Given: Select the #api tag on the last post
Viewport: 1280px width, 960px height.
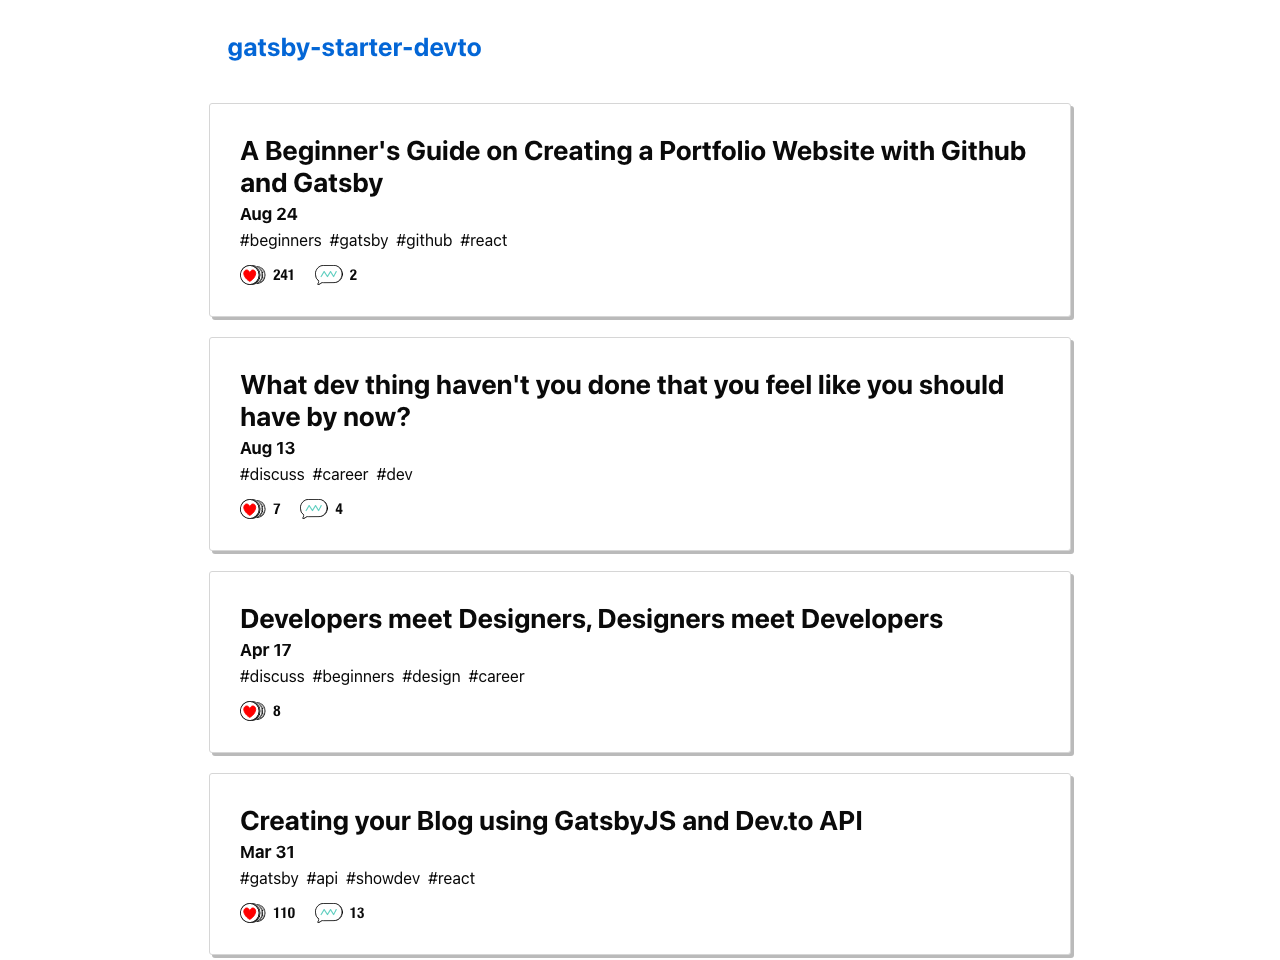Looking at the screenshot, I should pos(322,878).
